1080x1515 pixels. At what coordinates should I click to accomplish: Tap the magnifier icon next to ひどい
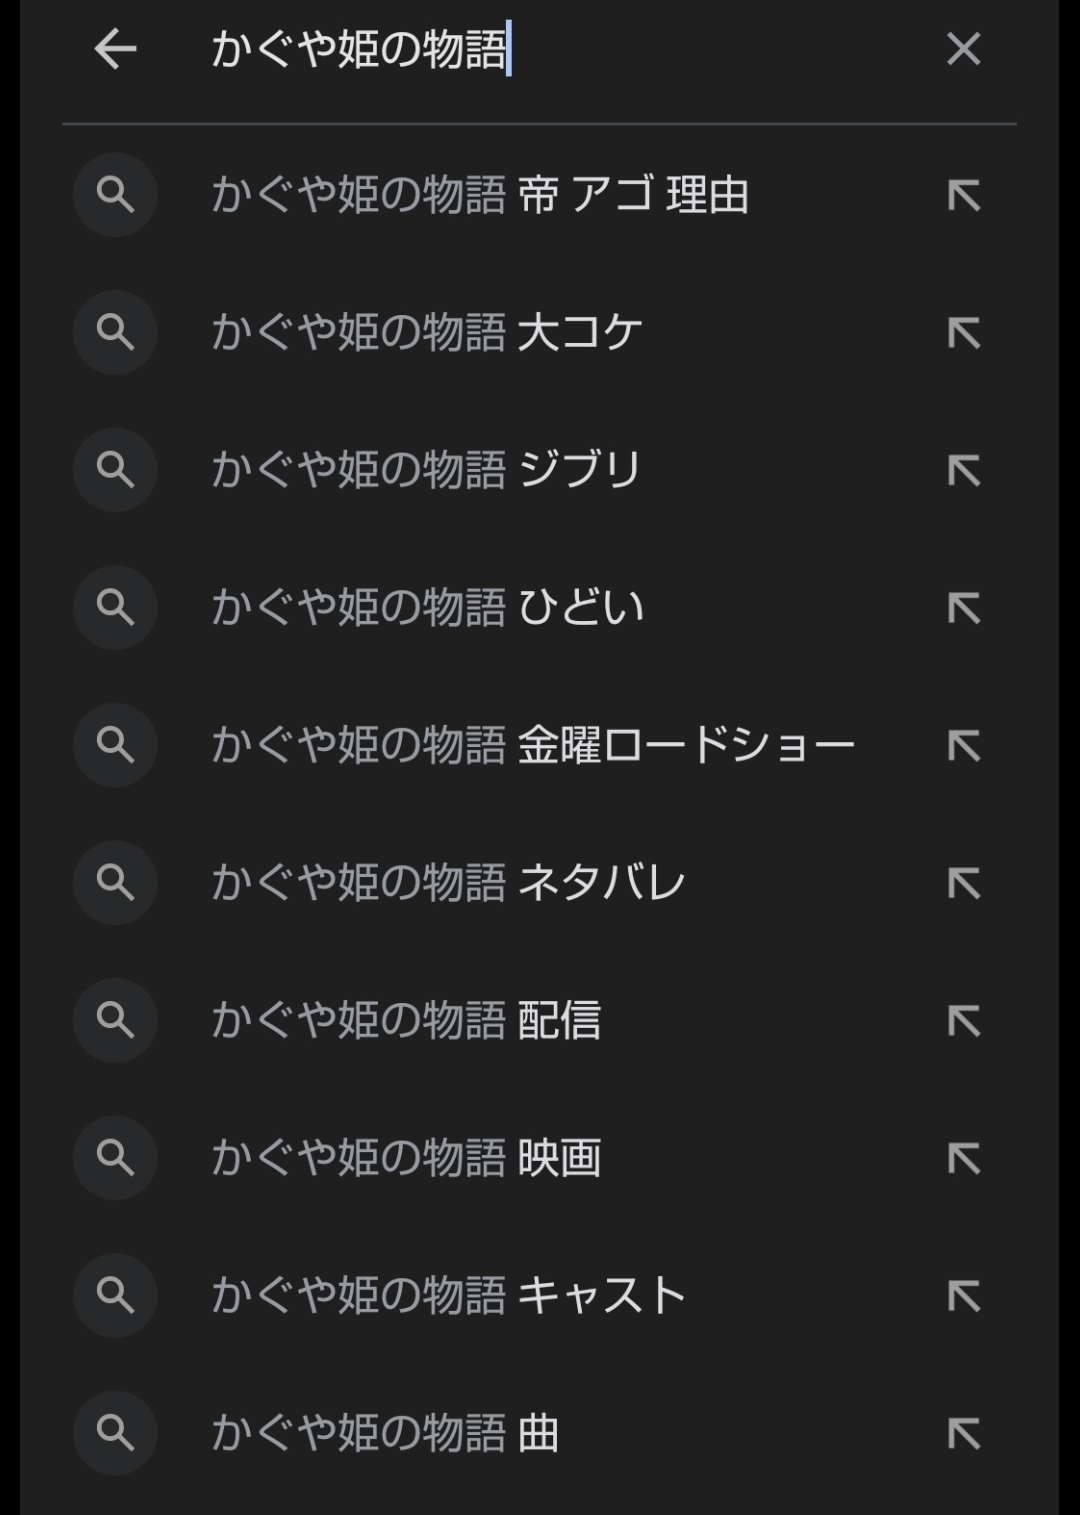(115, 608)
